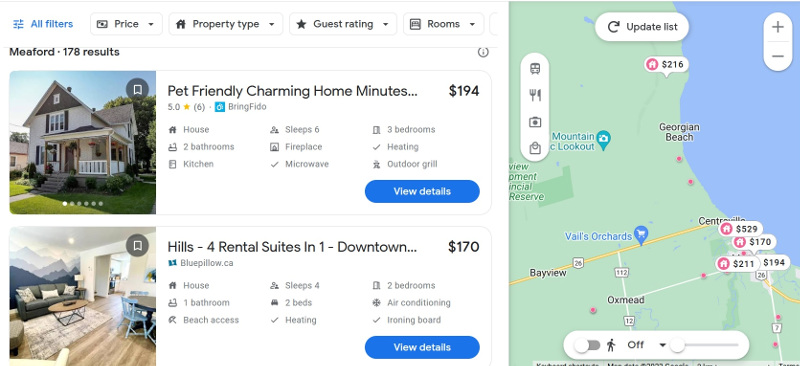Show shopping places on the map
The image size is (800, 366).
coord(535,149)
